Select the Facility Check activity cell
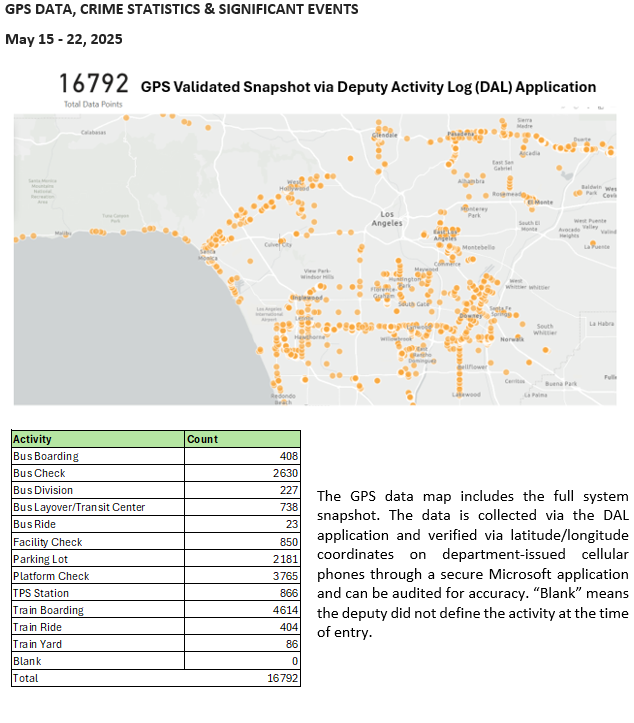Image resolution: width=634 pixels, height=723 pixels. [x=47, y=542]
